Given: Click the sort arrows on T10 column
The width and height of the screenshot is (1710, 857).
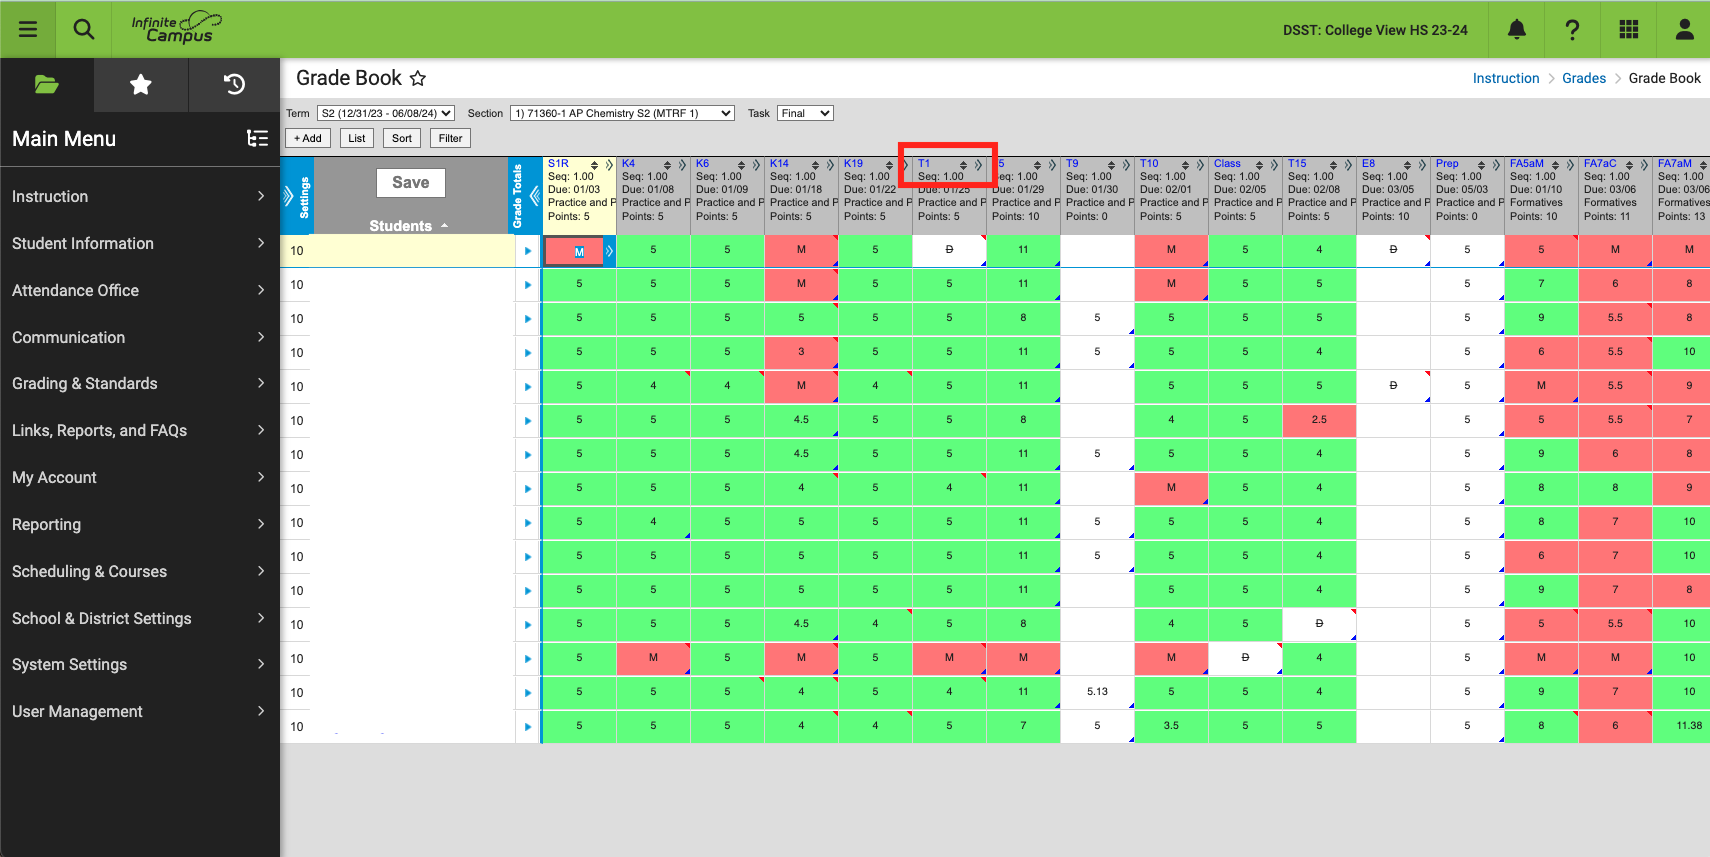Looking at the screenshot, I should (1186, 165).
